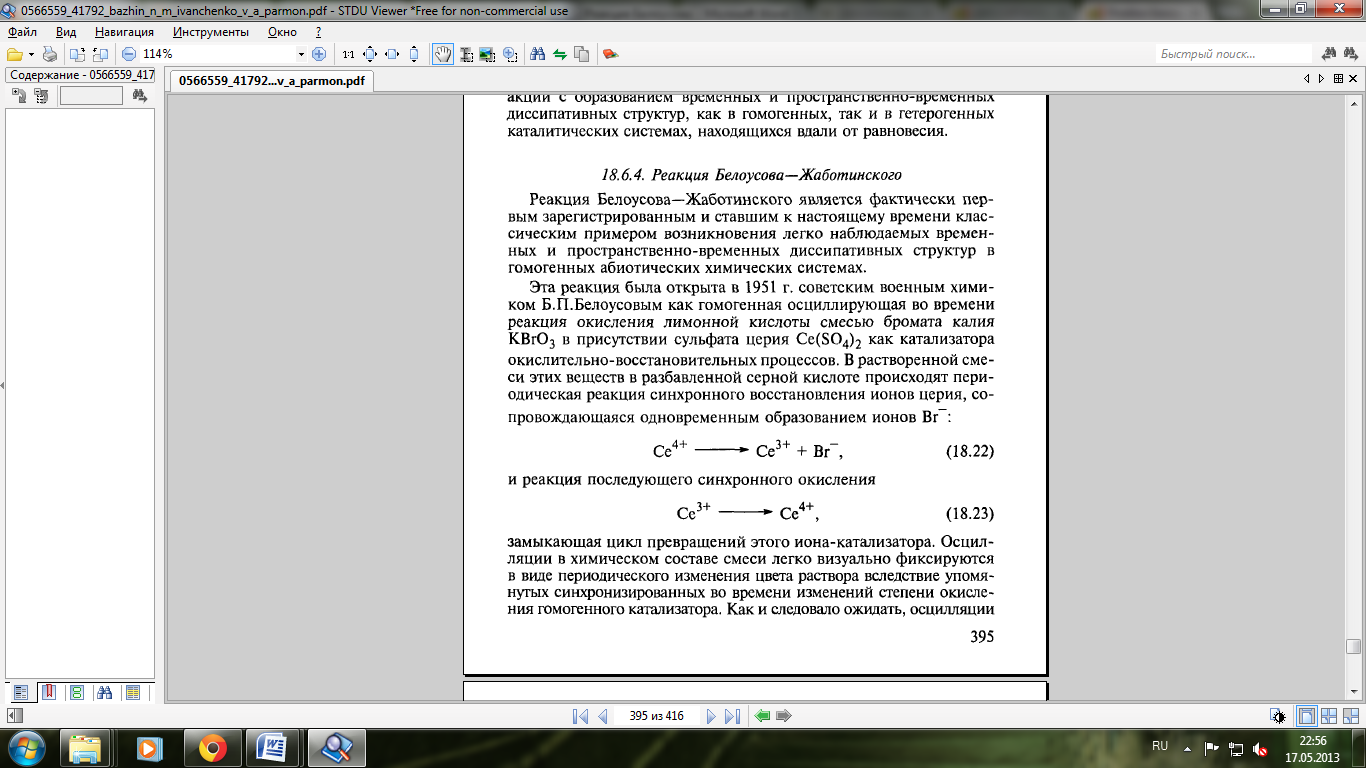The height and width of the screenshot is (768, 1366).
Task: Click the scrollbar up arrow
Action: tap(1354, 102)
